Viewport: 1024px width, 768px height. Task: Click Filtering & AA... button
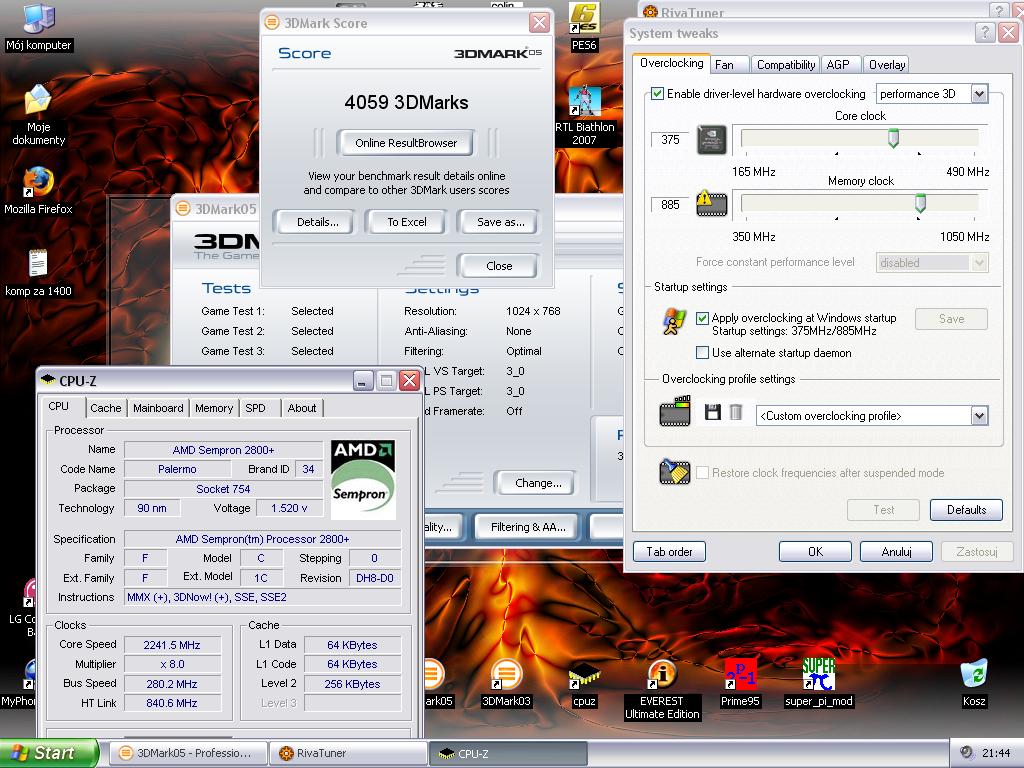[528, 527]
